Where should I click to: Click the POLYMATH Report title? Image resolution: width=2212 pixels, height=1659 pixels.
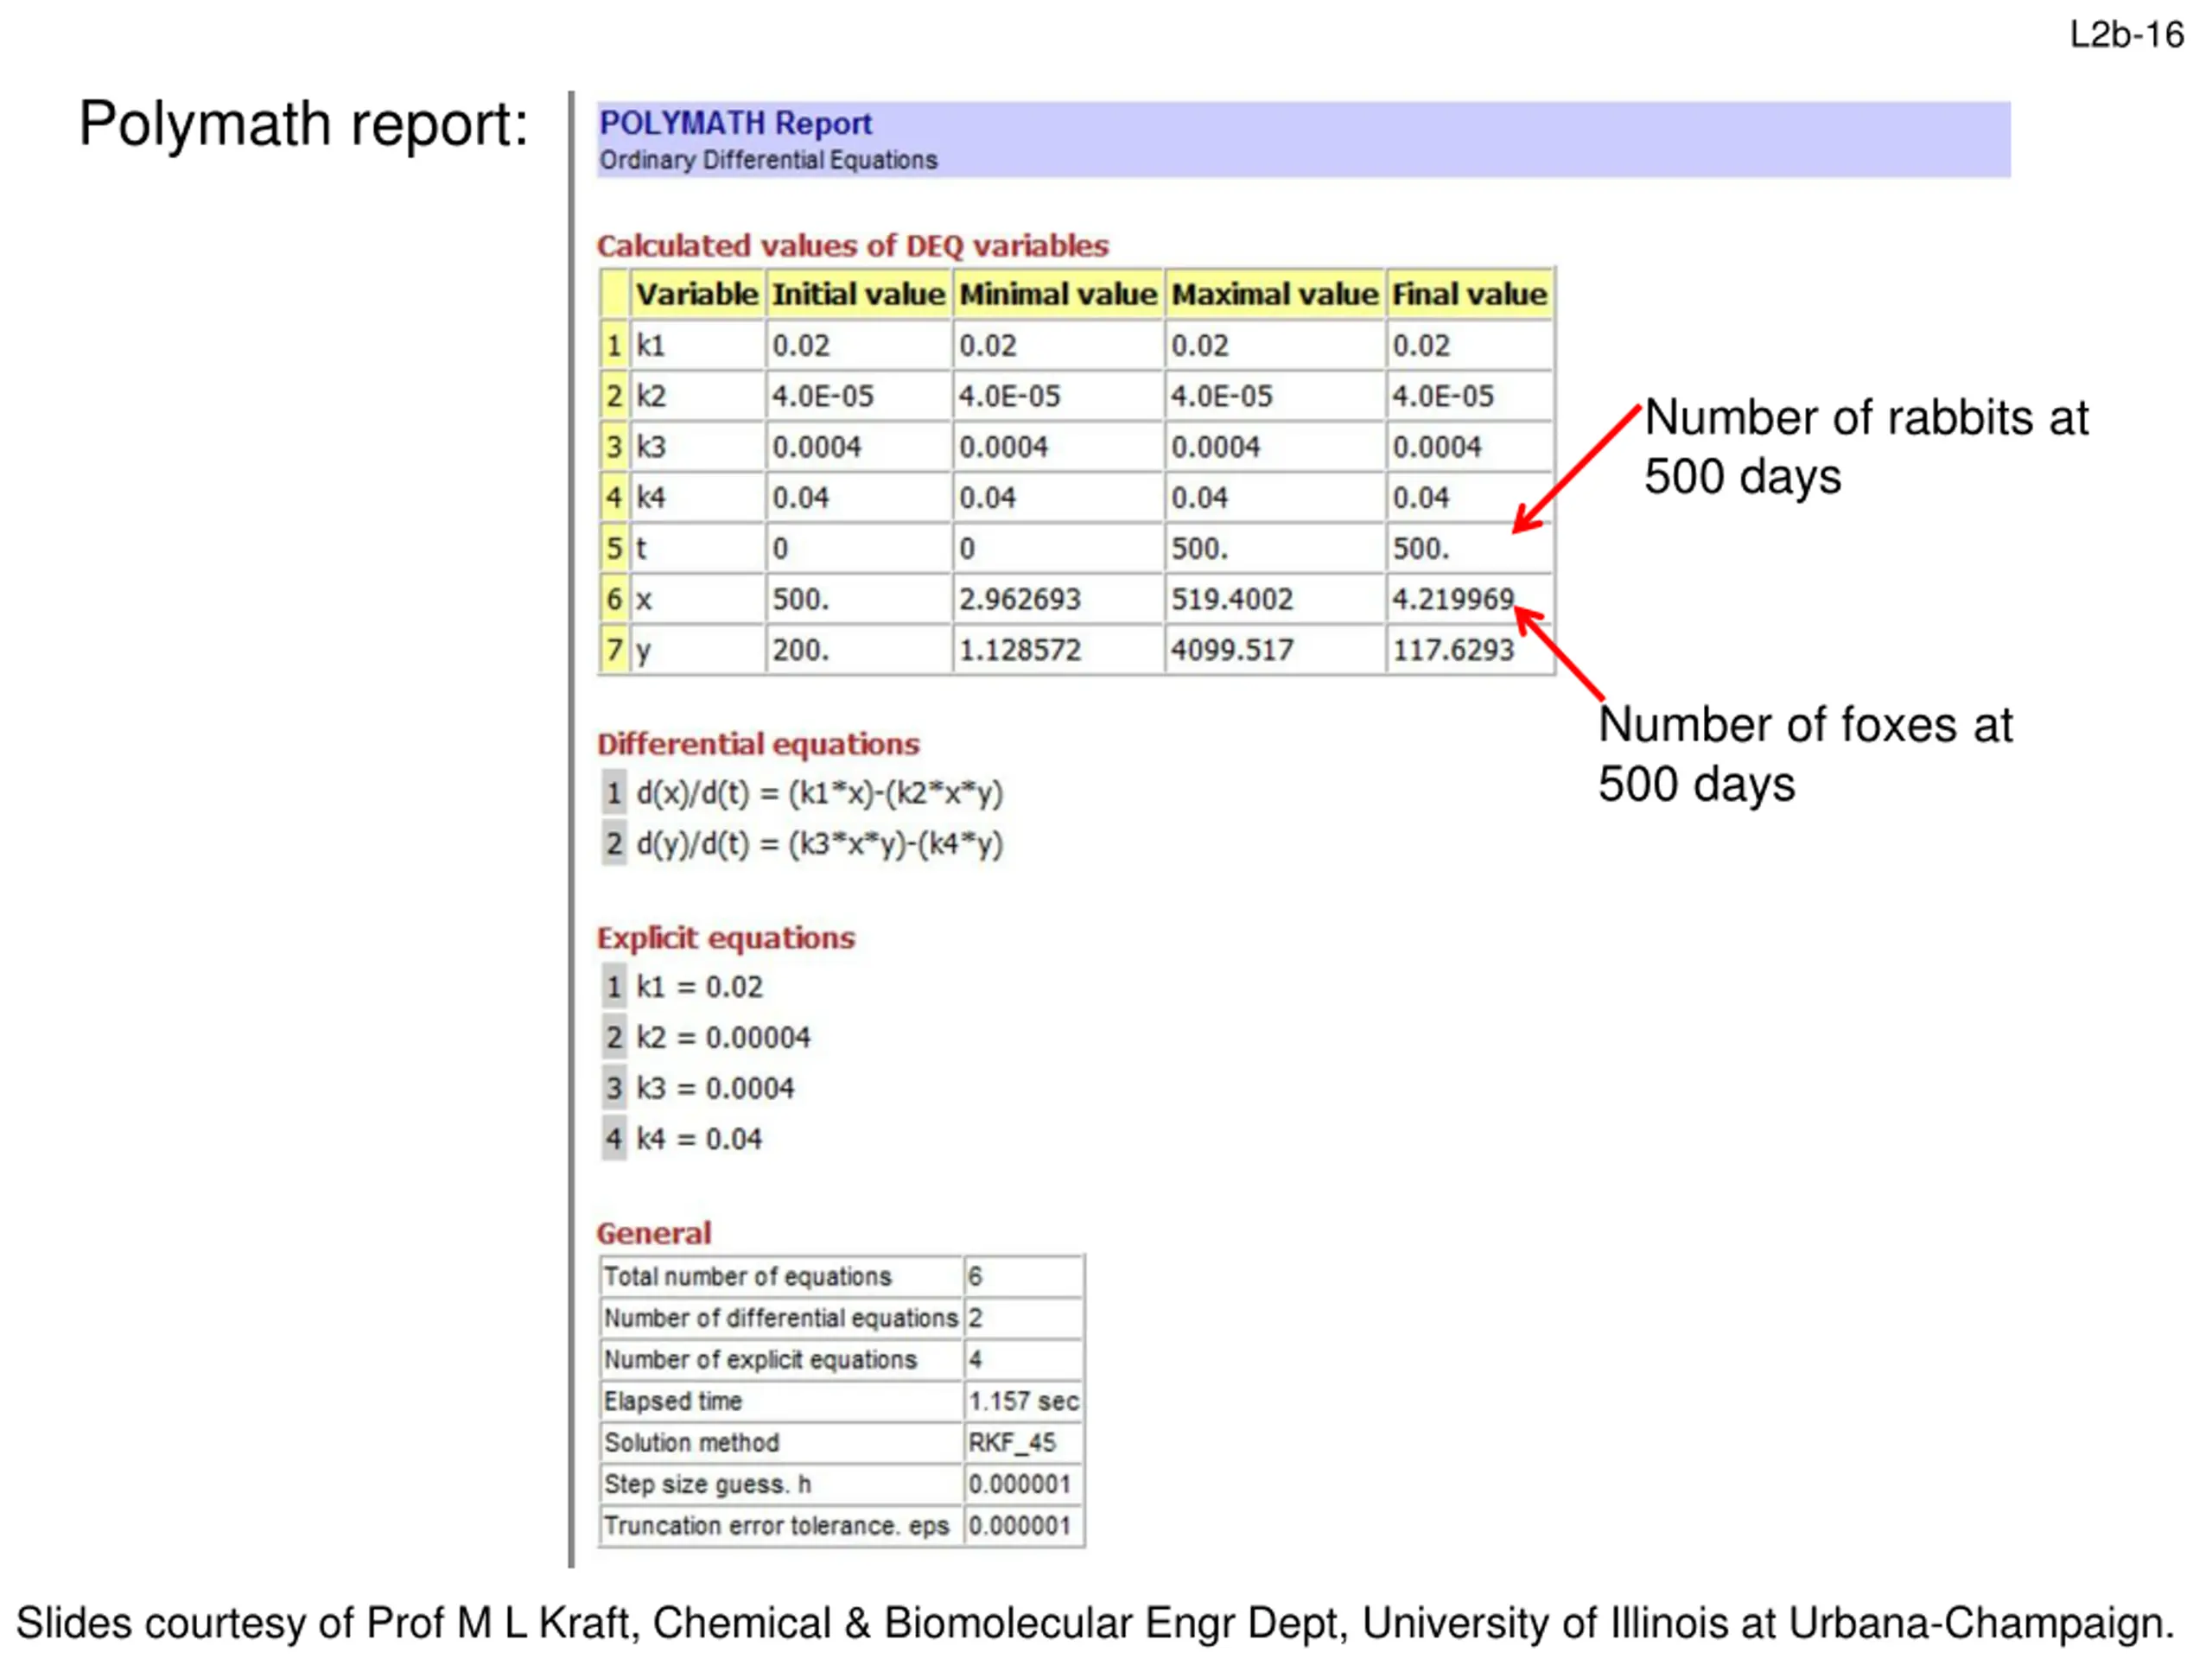coord(735,123)
